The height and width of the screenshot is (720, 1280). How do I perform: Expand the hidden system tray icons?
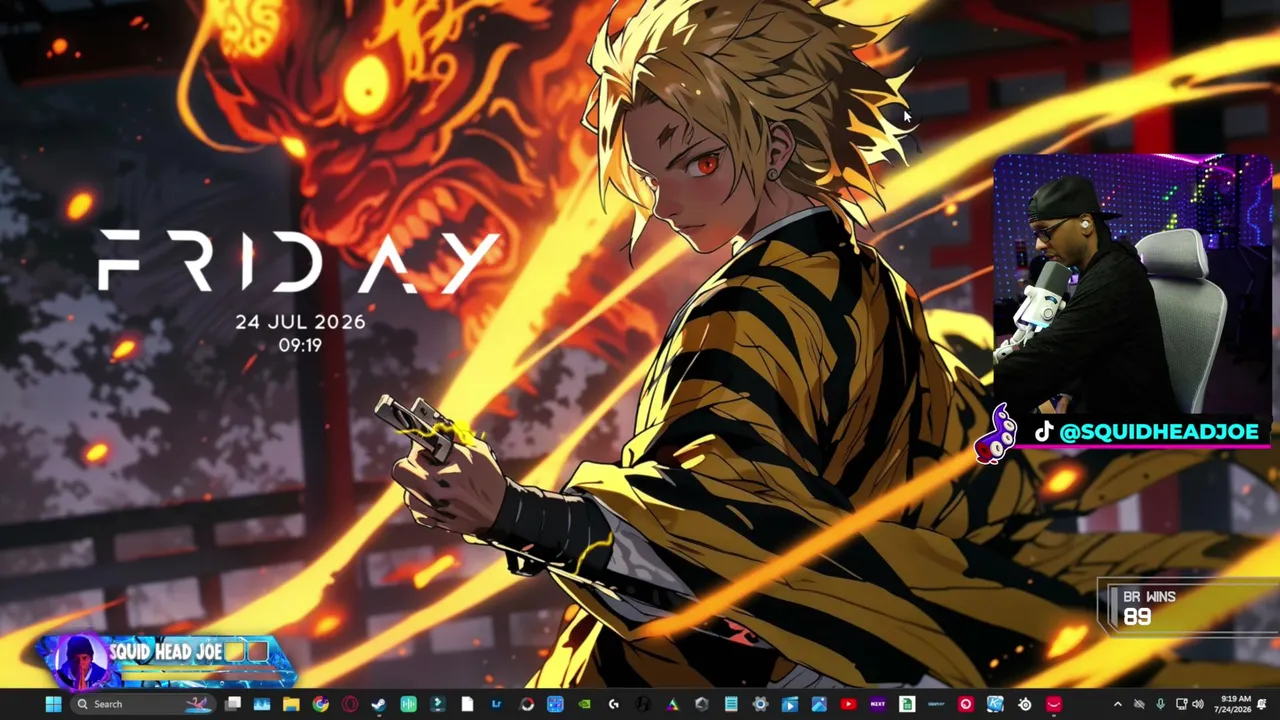1118,704
